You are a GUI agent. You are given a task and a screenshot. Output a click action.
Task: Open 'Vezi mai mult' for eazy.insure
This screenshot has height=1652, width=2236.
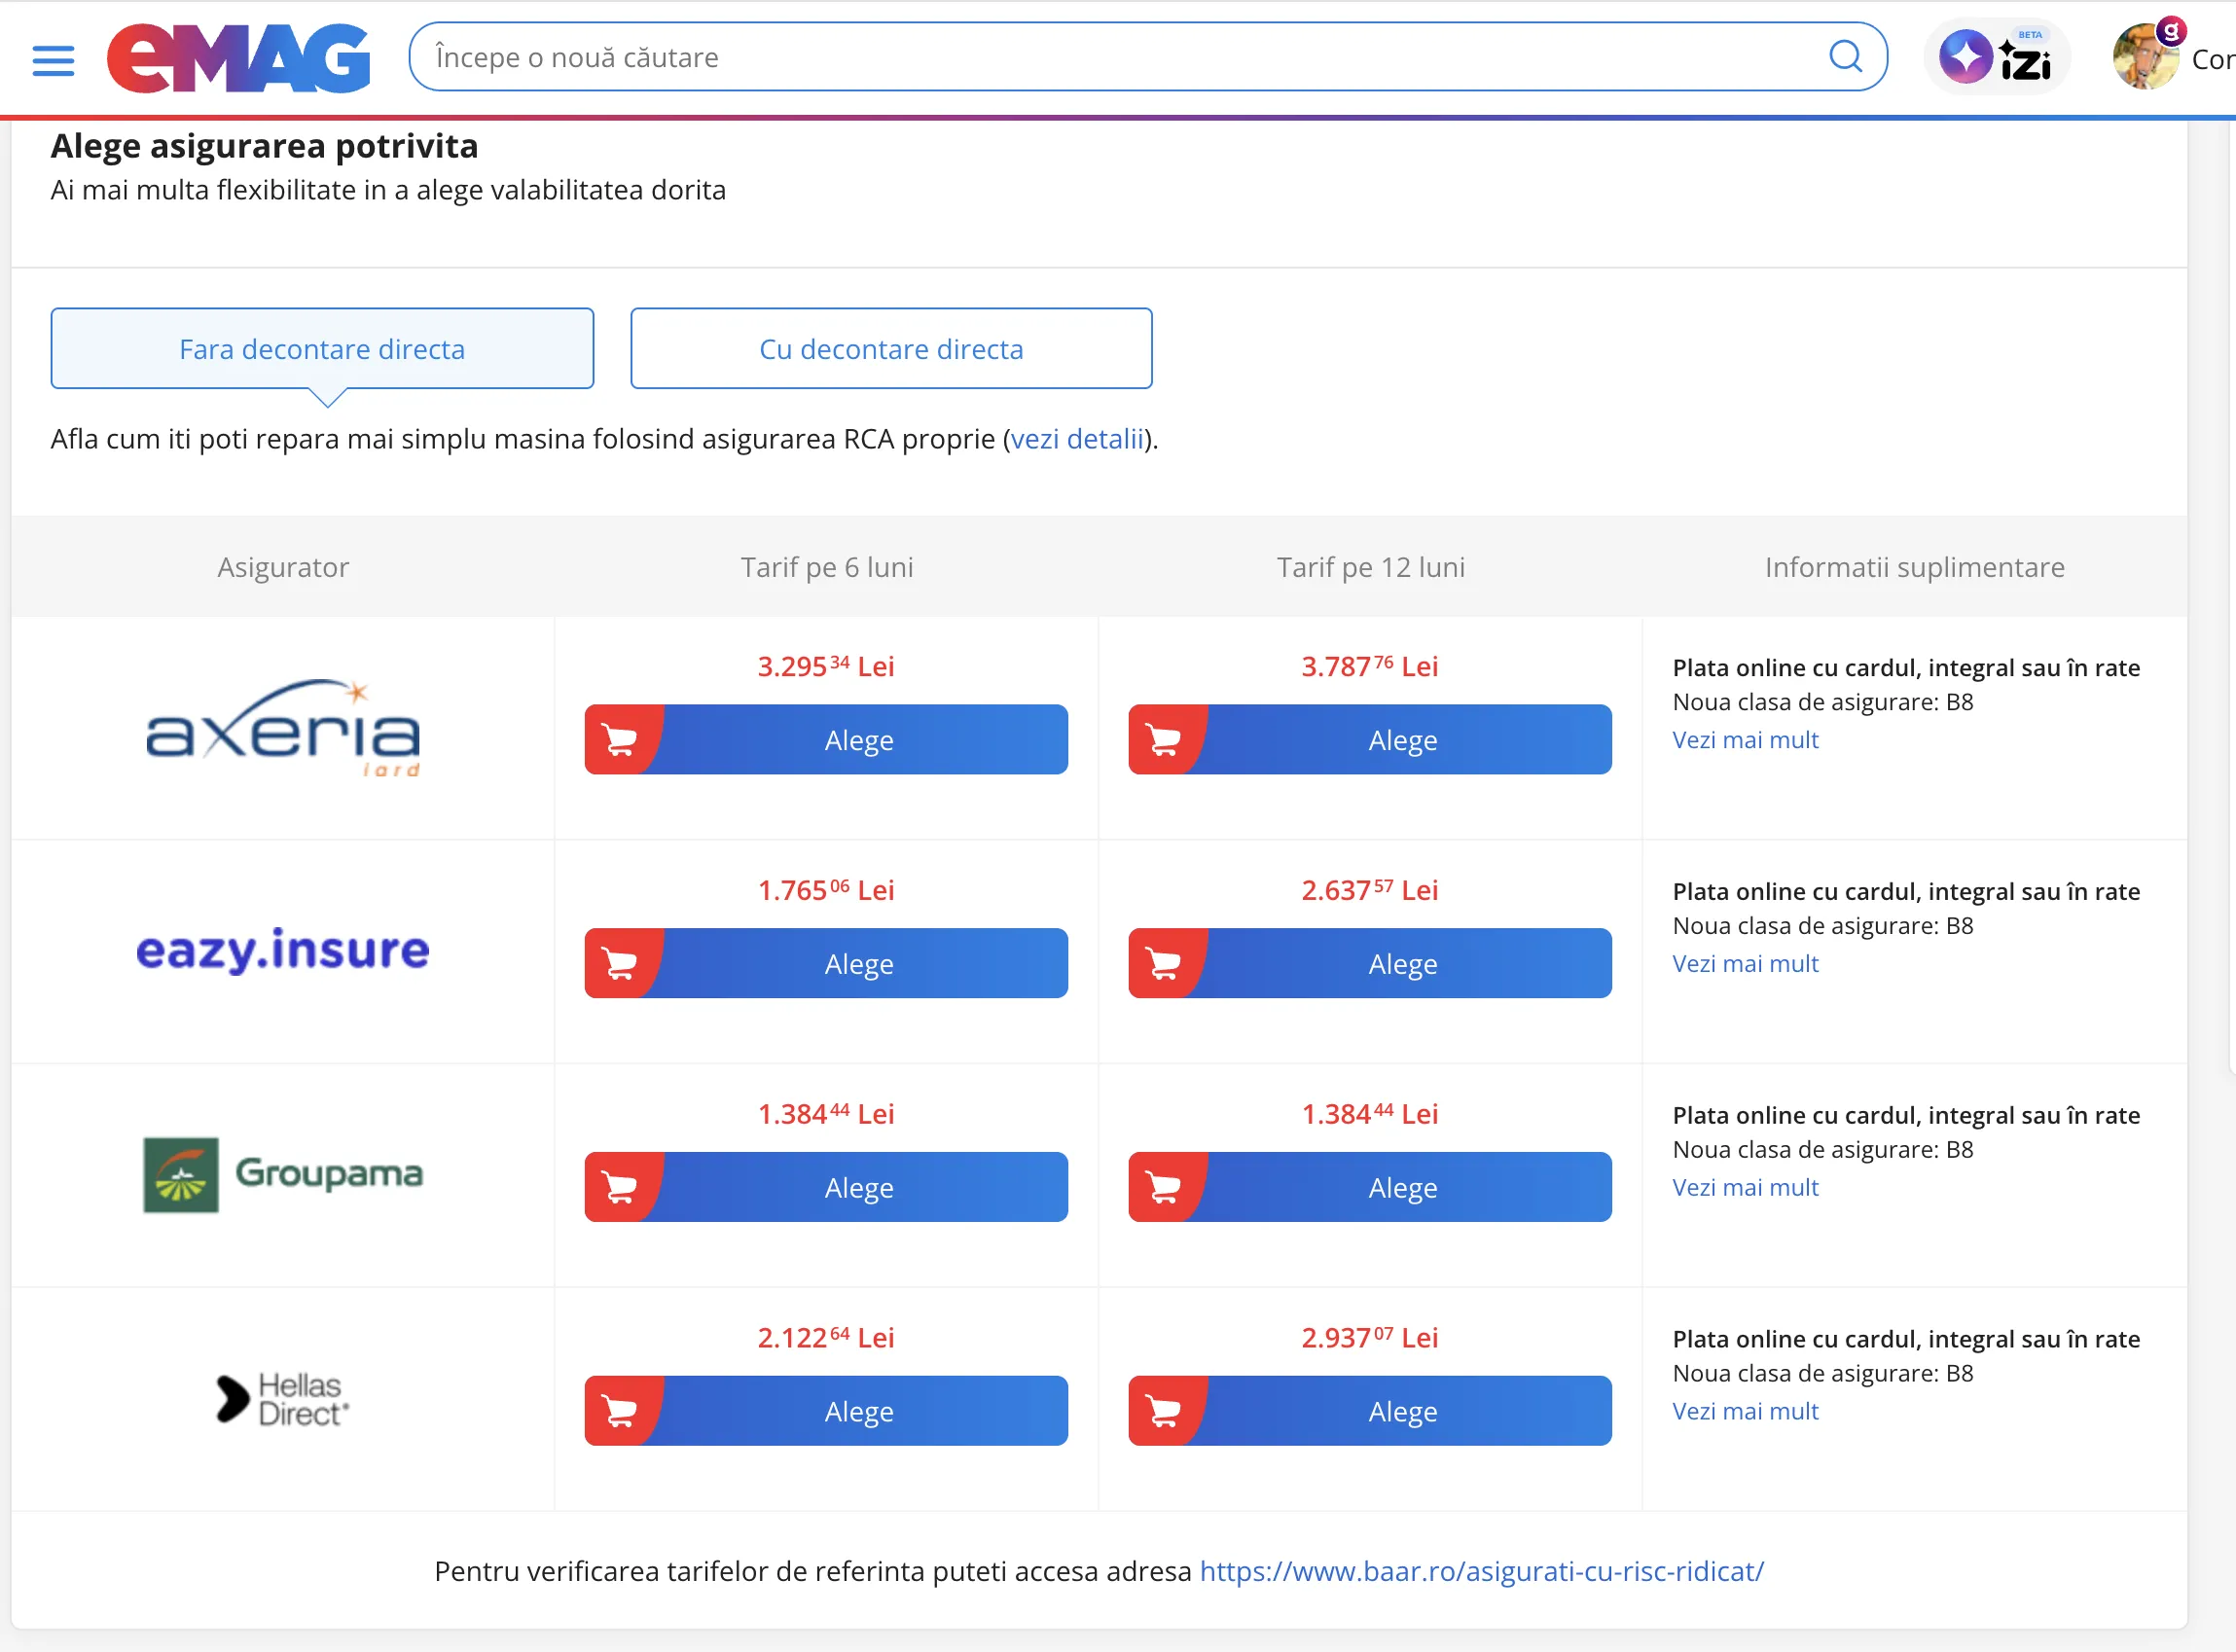(1745, 964)
